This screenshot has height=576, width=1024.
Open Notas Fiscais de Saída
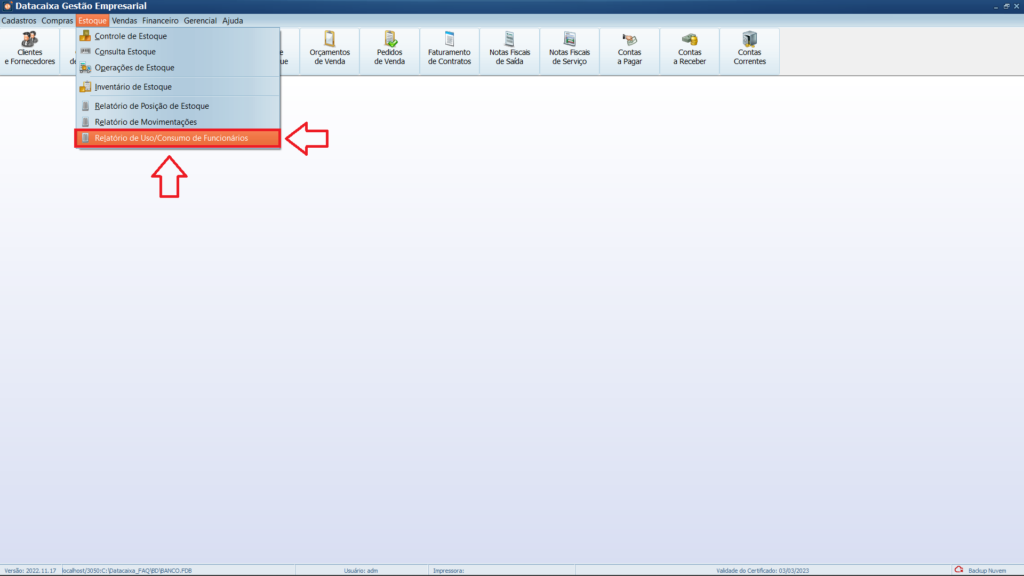509,48
